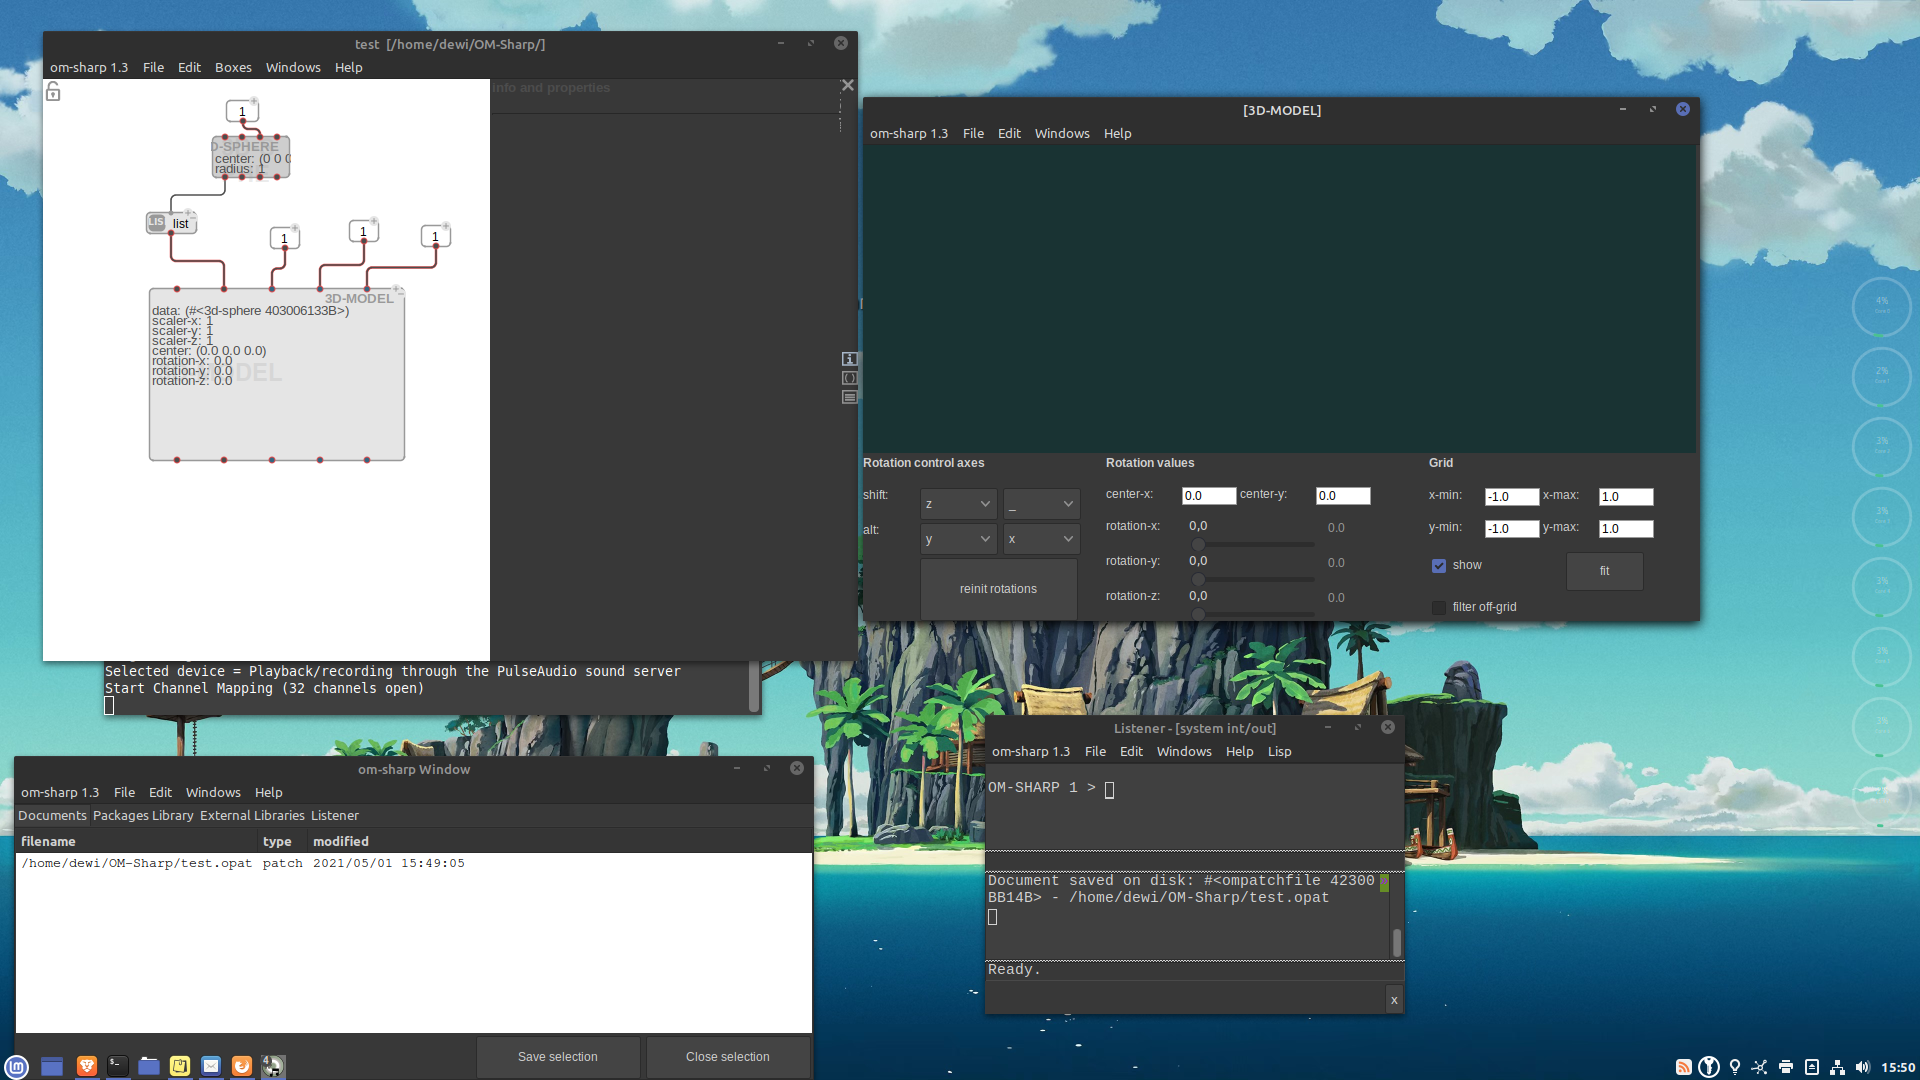Open Boxes menu in test patch window
This screenshot has width=1920, height=1080.
[x=233, y=67]
